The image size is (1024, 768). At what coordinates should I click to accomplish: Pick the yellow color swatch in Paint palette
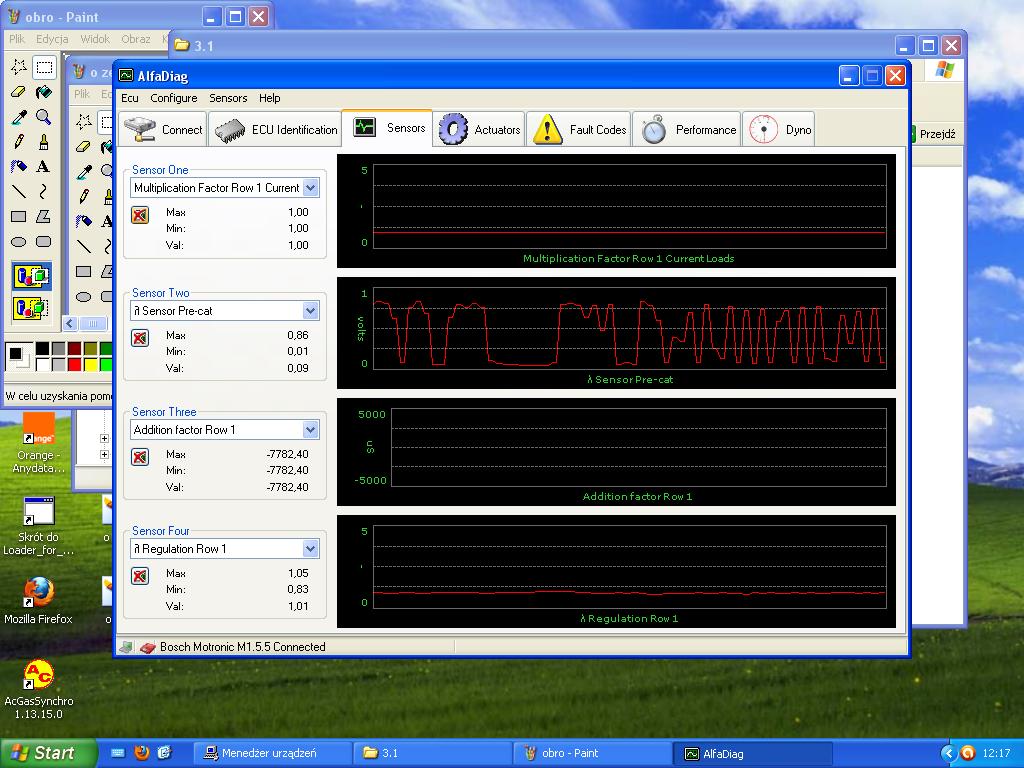(92, 364)
